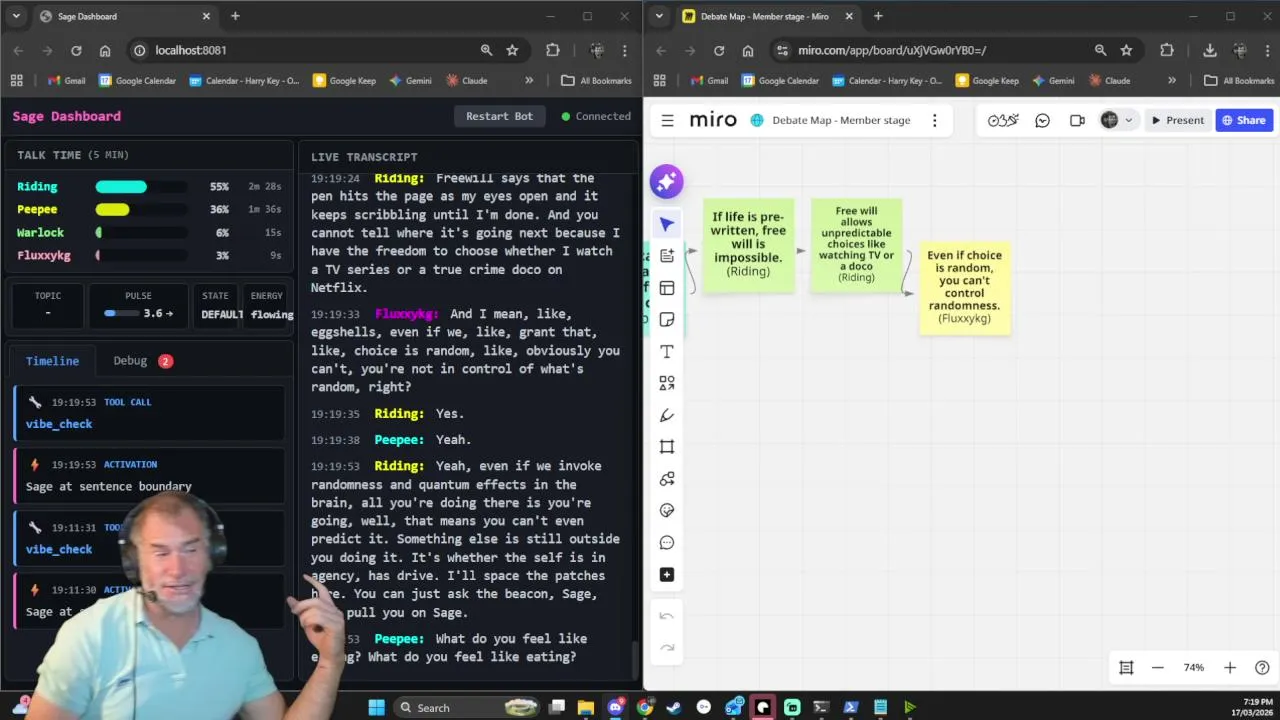The width and height of the screenshot is (1280, 720).
Task: Expand bookmarks overflow chevron in Sage window
Action: (x=529, y=81)
